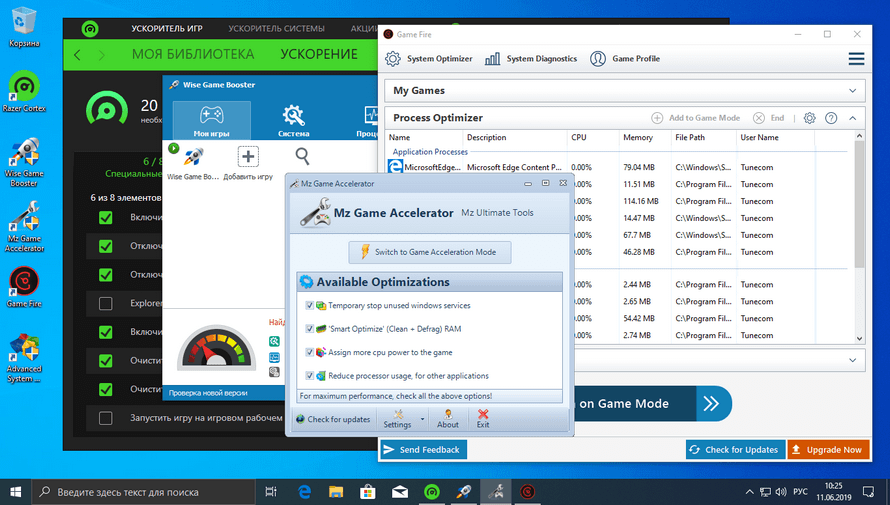The height and width of the screenshot is (505, 890).
Task: Toggle first Отключ checkbox in Razer Cortex
Action: coord(106,246)
